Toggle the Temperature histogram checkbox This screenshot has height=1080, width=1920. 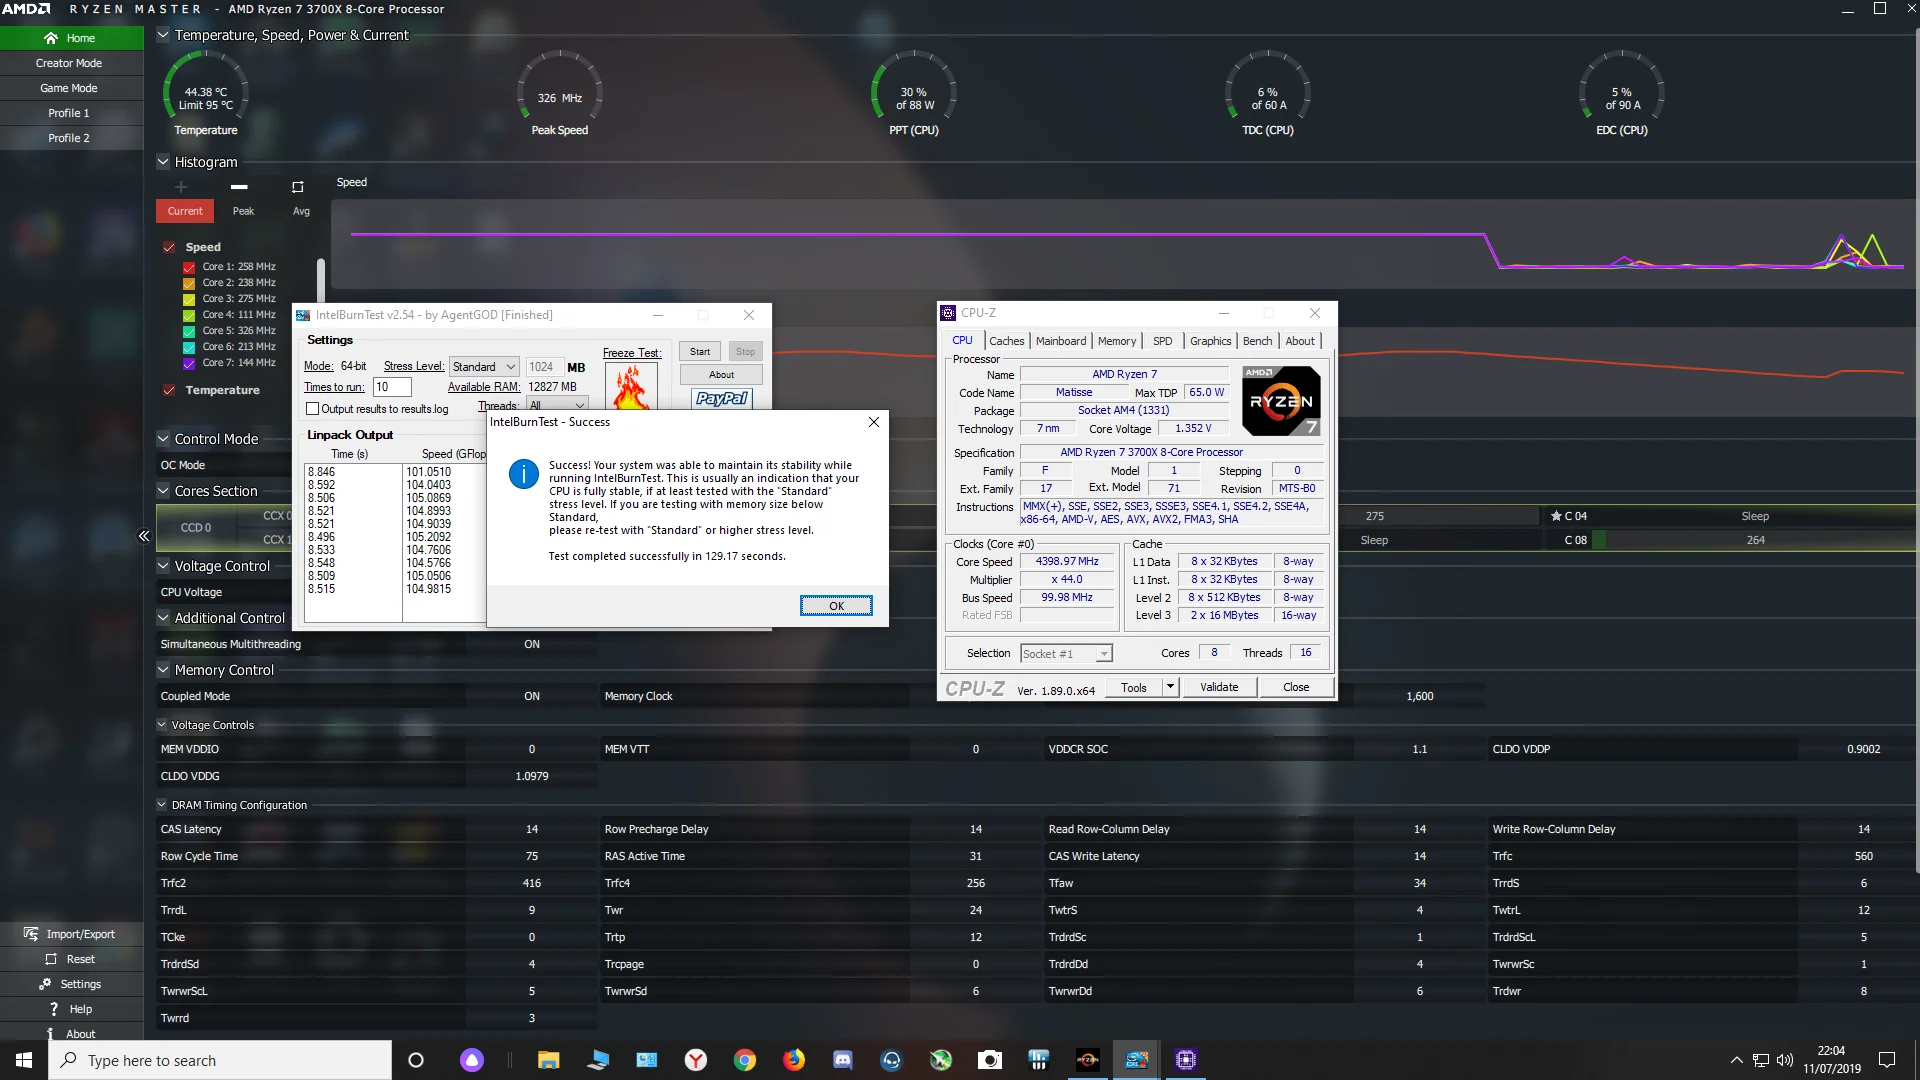click(x=169, y=390)
